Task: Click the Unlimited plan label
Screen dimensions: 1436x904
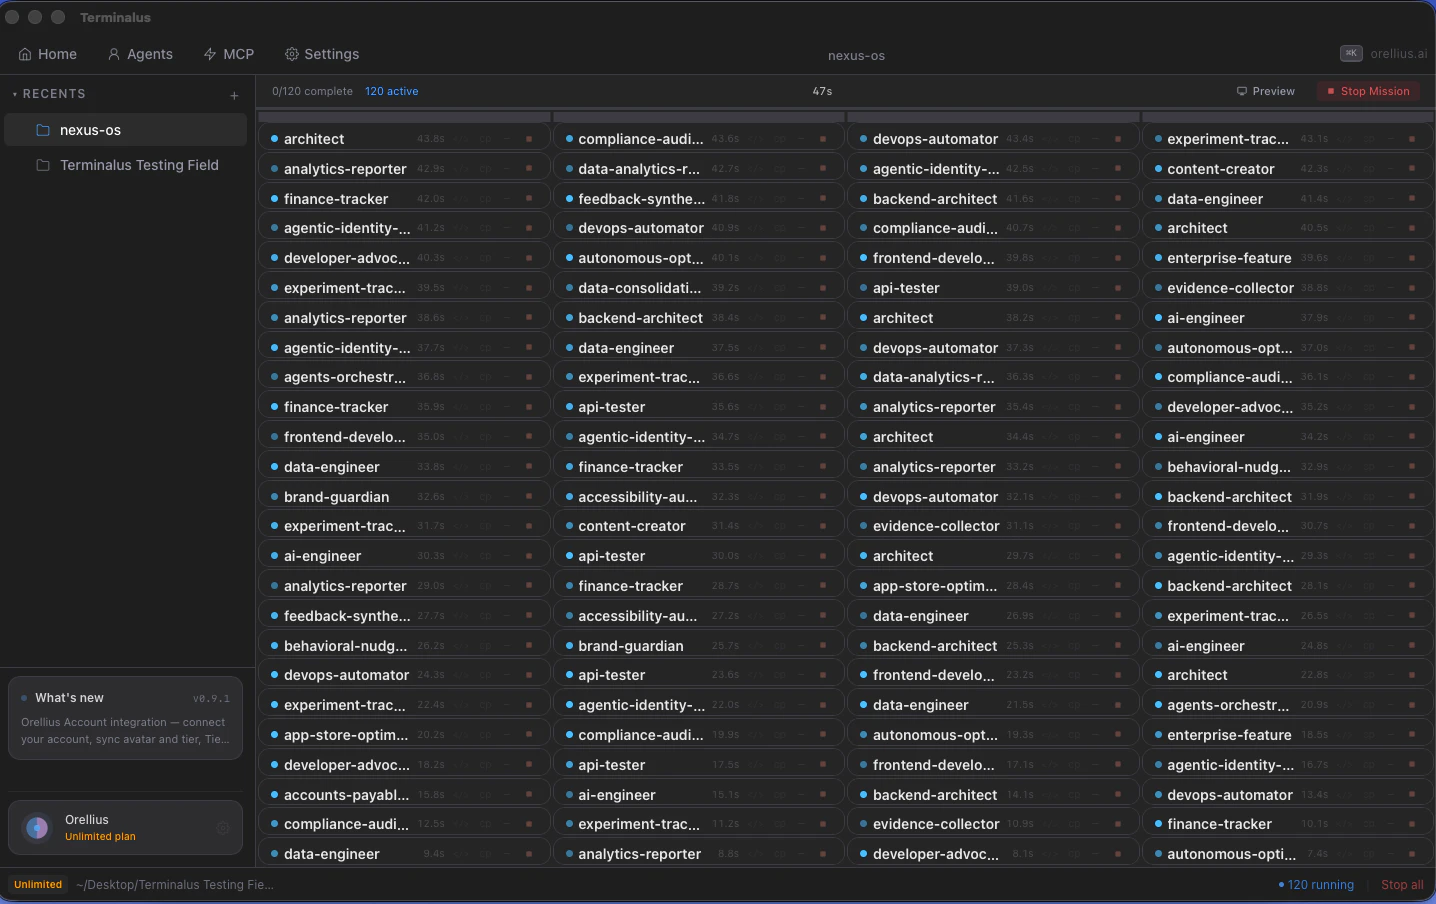Action: point(100,837)
